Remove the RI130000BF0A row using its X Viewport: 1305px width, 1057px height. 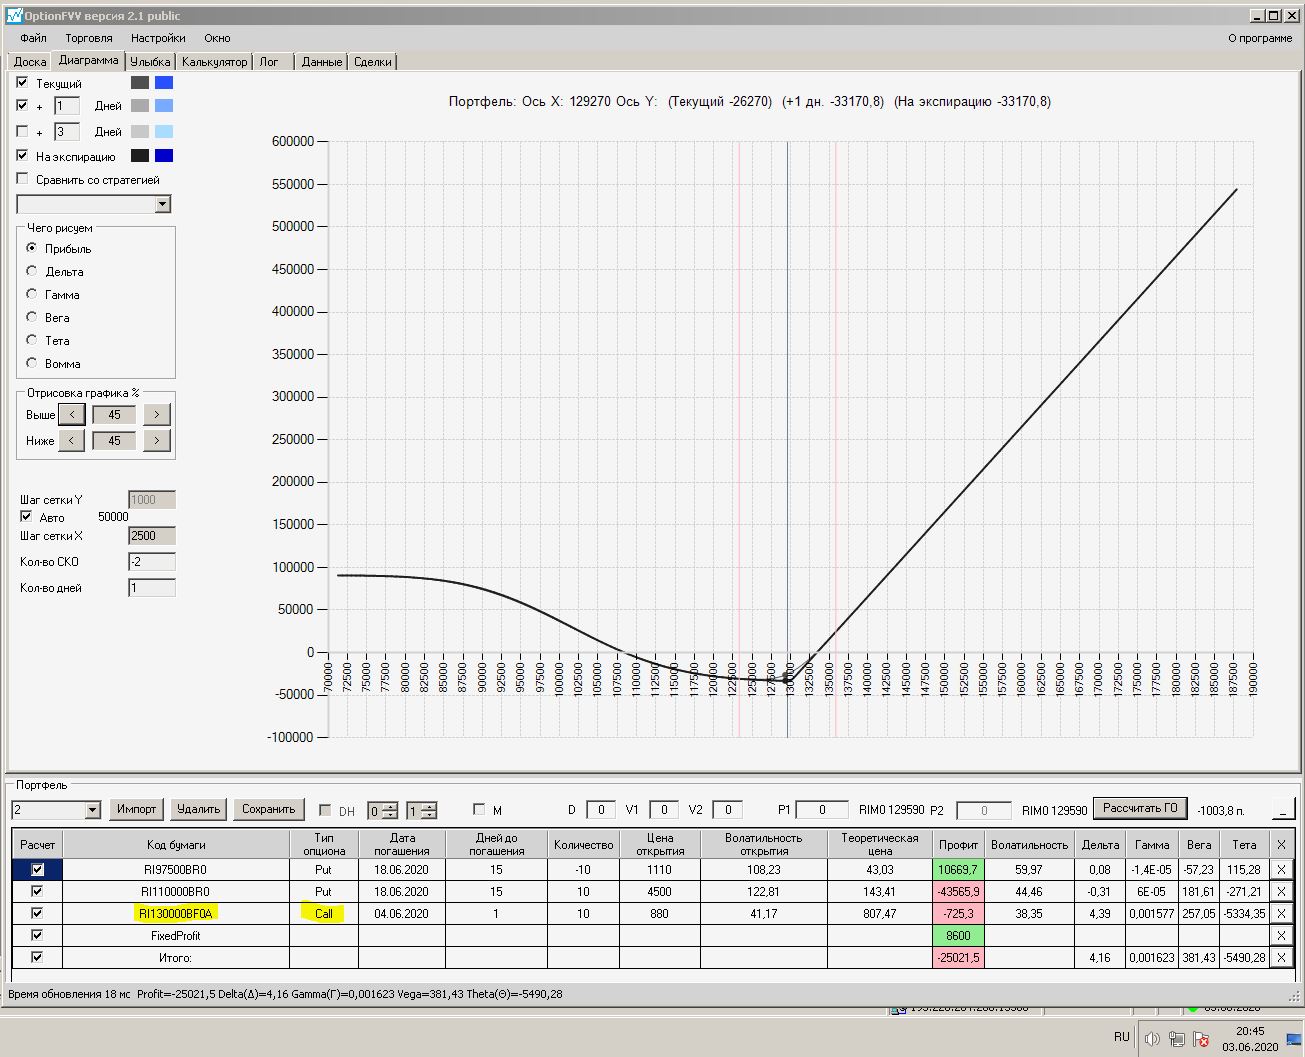pos(1281,914)
